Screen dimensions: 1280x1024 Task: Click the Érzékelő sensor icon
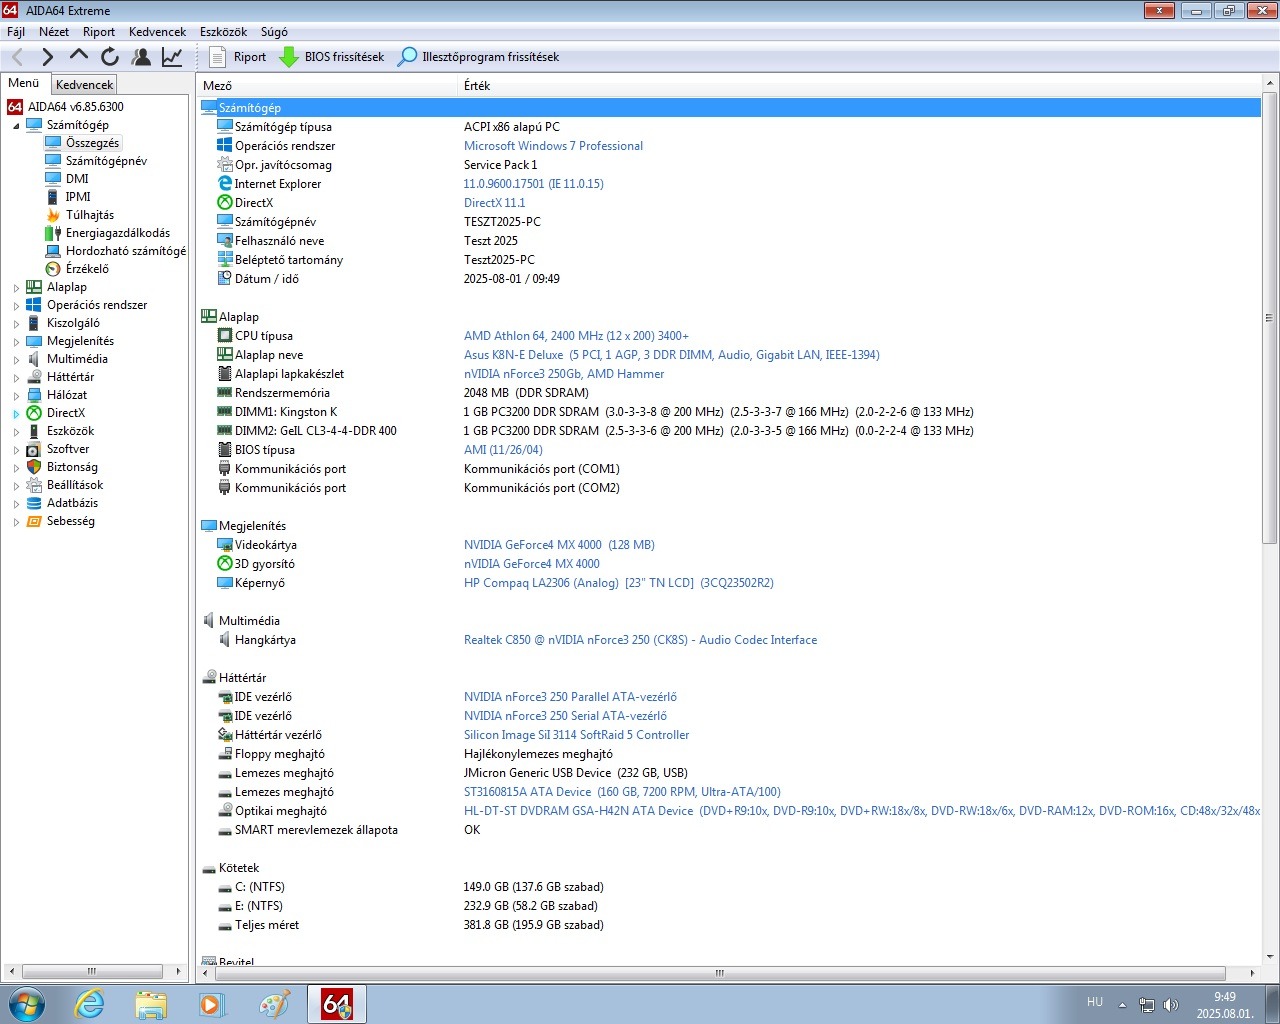(53, 269)
